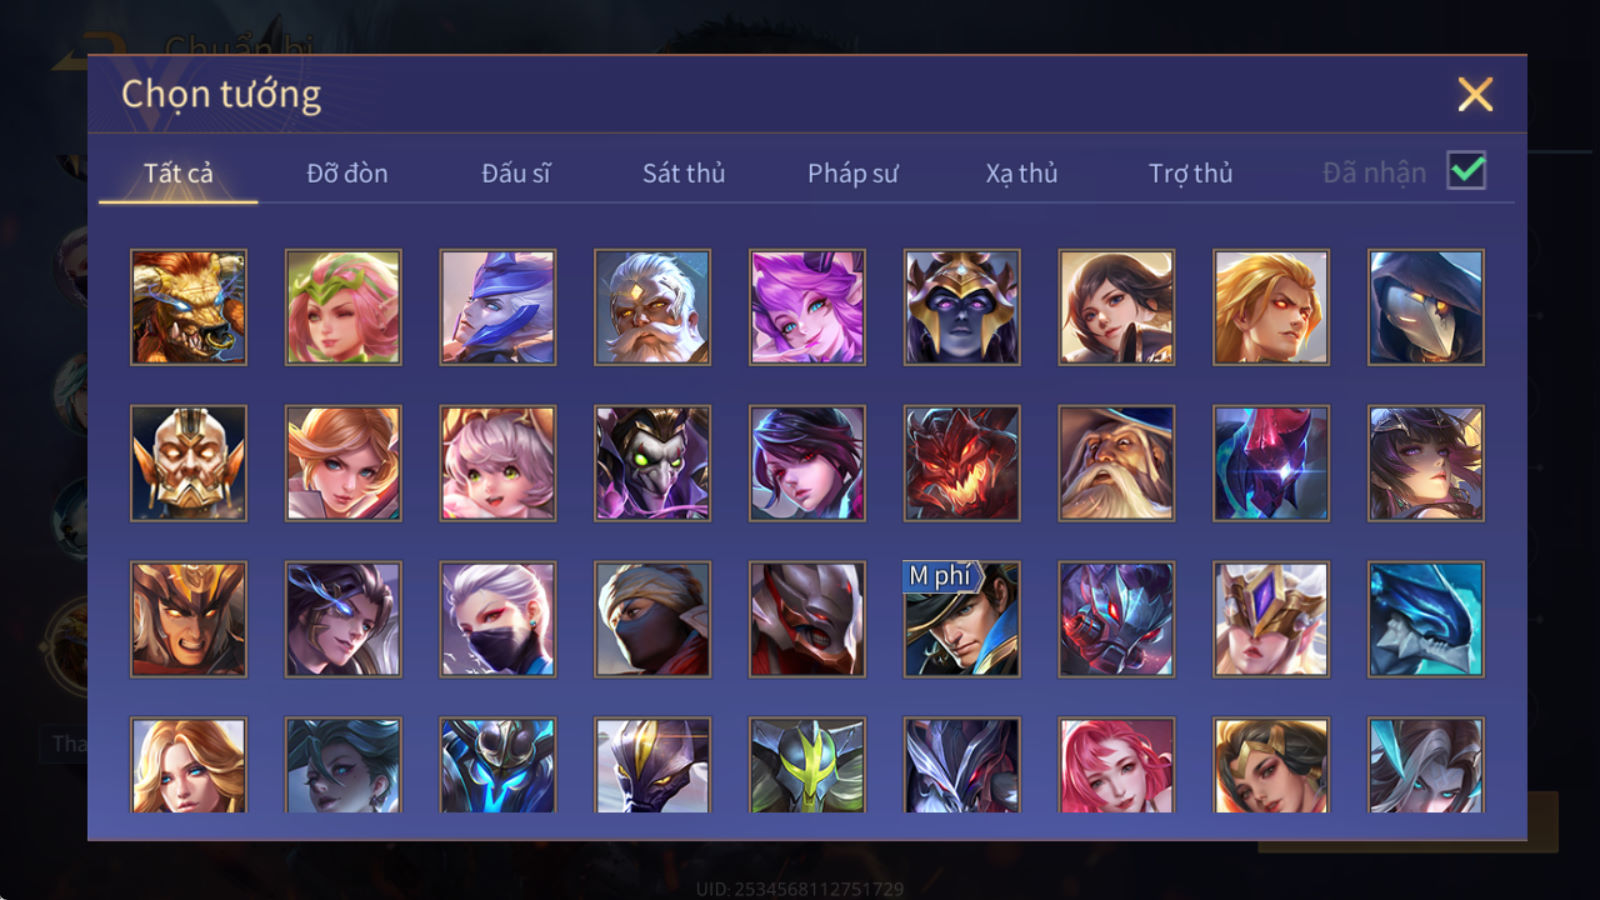Open the Sát thủ tab
Image resolution: width=1600 pixels, height=900 pixels.
click(x=684, y=173)
